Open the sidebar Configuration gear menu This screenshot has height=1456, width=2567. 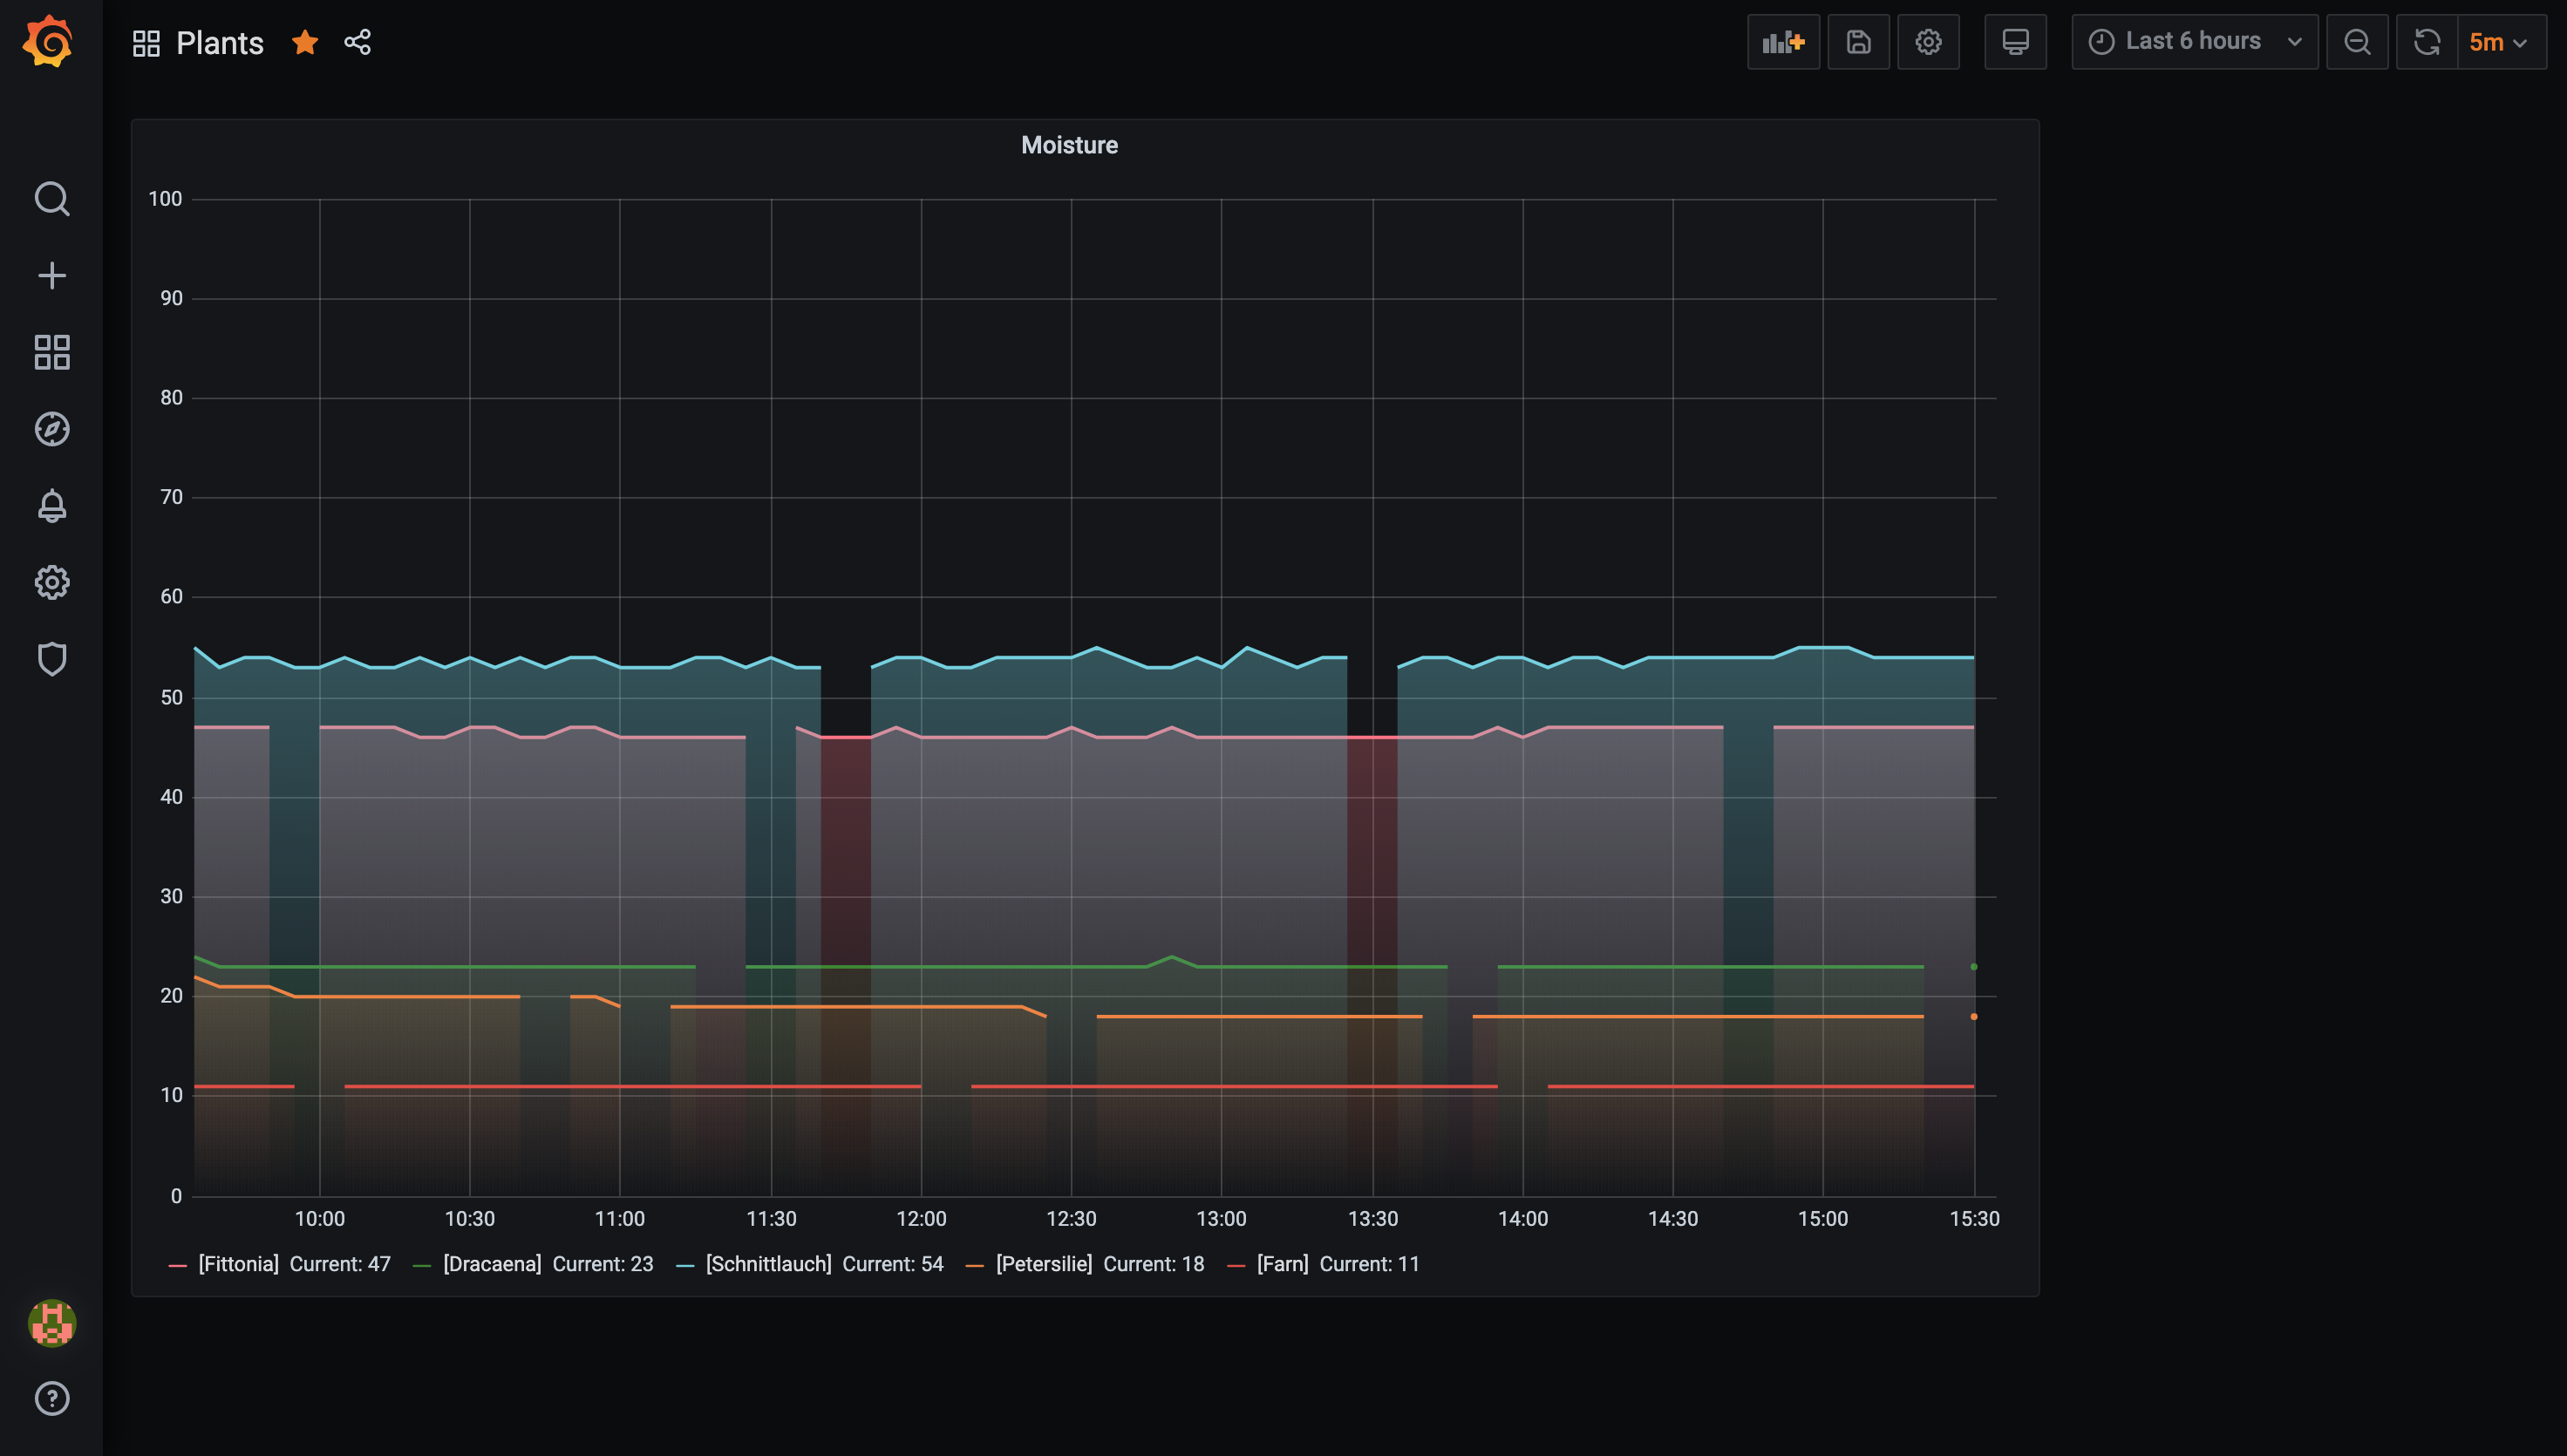click(x=52, y=582)
